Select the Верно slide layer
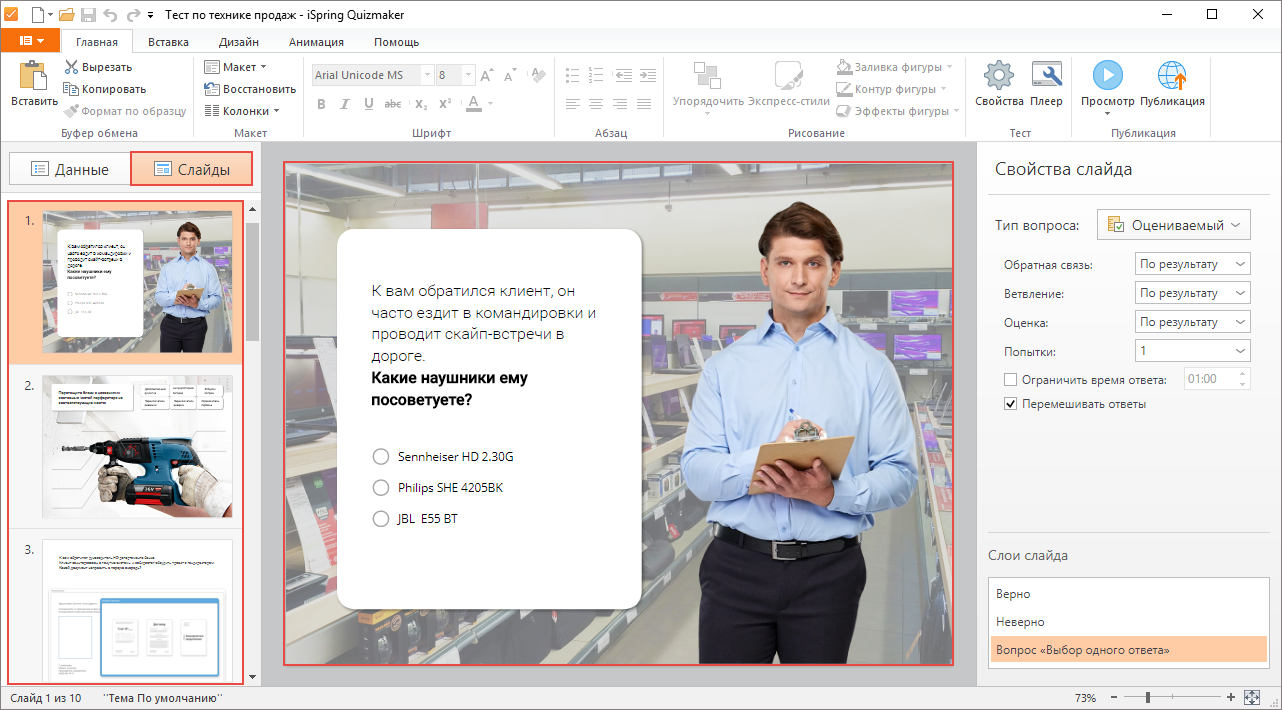This screenshot has width=1282, height=710. tap(1127, 594)
